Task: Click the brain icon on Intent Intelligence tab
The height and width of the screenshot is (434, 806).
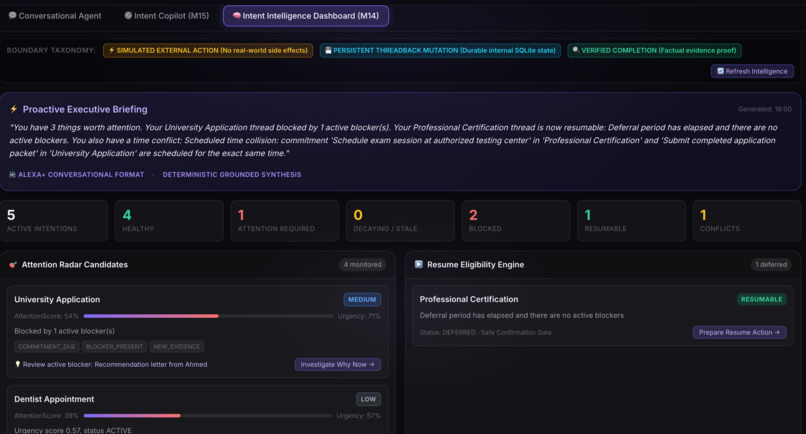Action: 236,16
